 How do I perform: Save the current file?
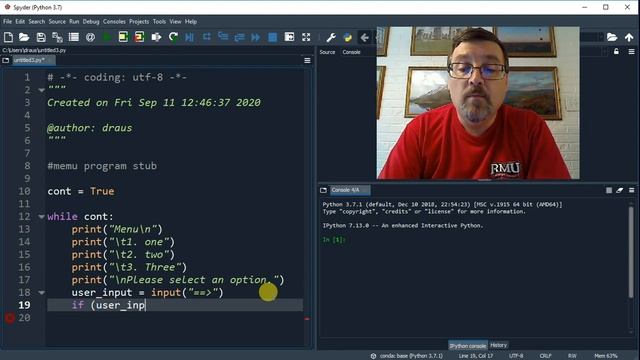(x=41, y=37)
